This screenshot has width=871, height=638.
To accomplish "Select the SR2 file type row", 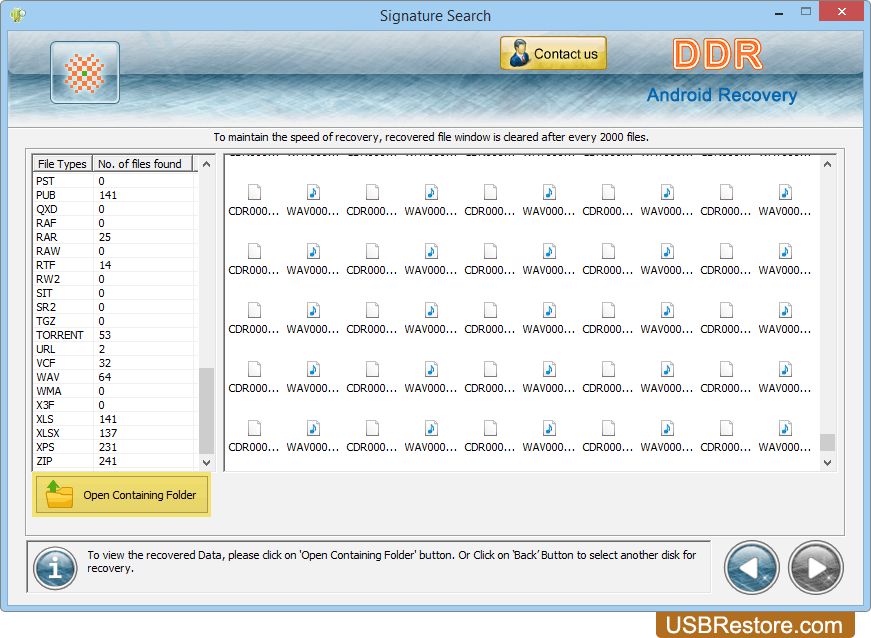I will pos(114,307).
